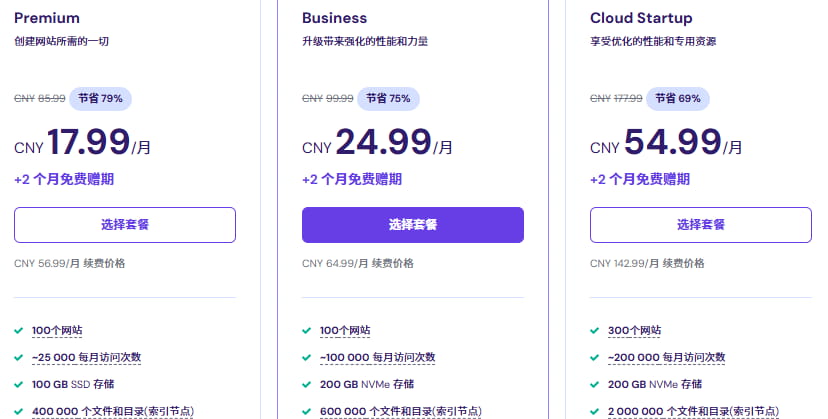Click checkmark icon beside 100 GB SSD 存储
Viewport: 828px width, 419px height.
click(19, 384)
